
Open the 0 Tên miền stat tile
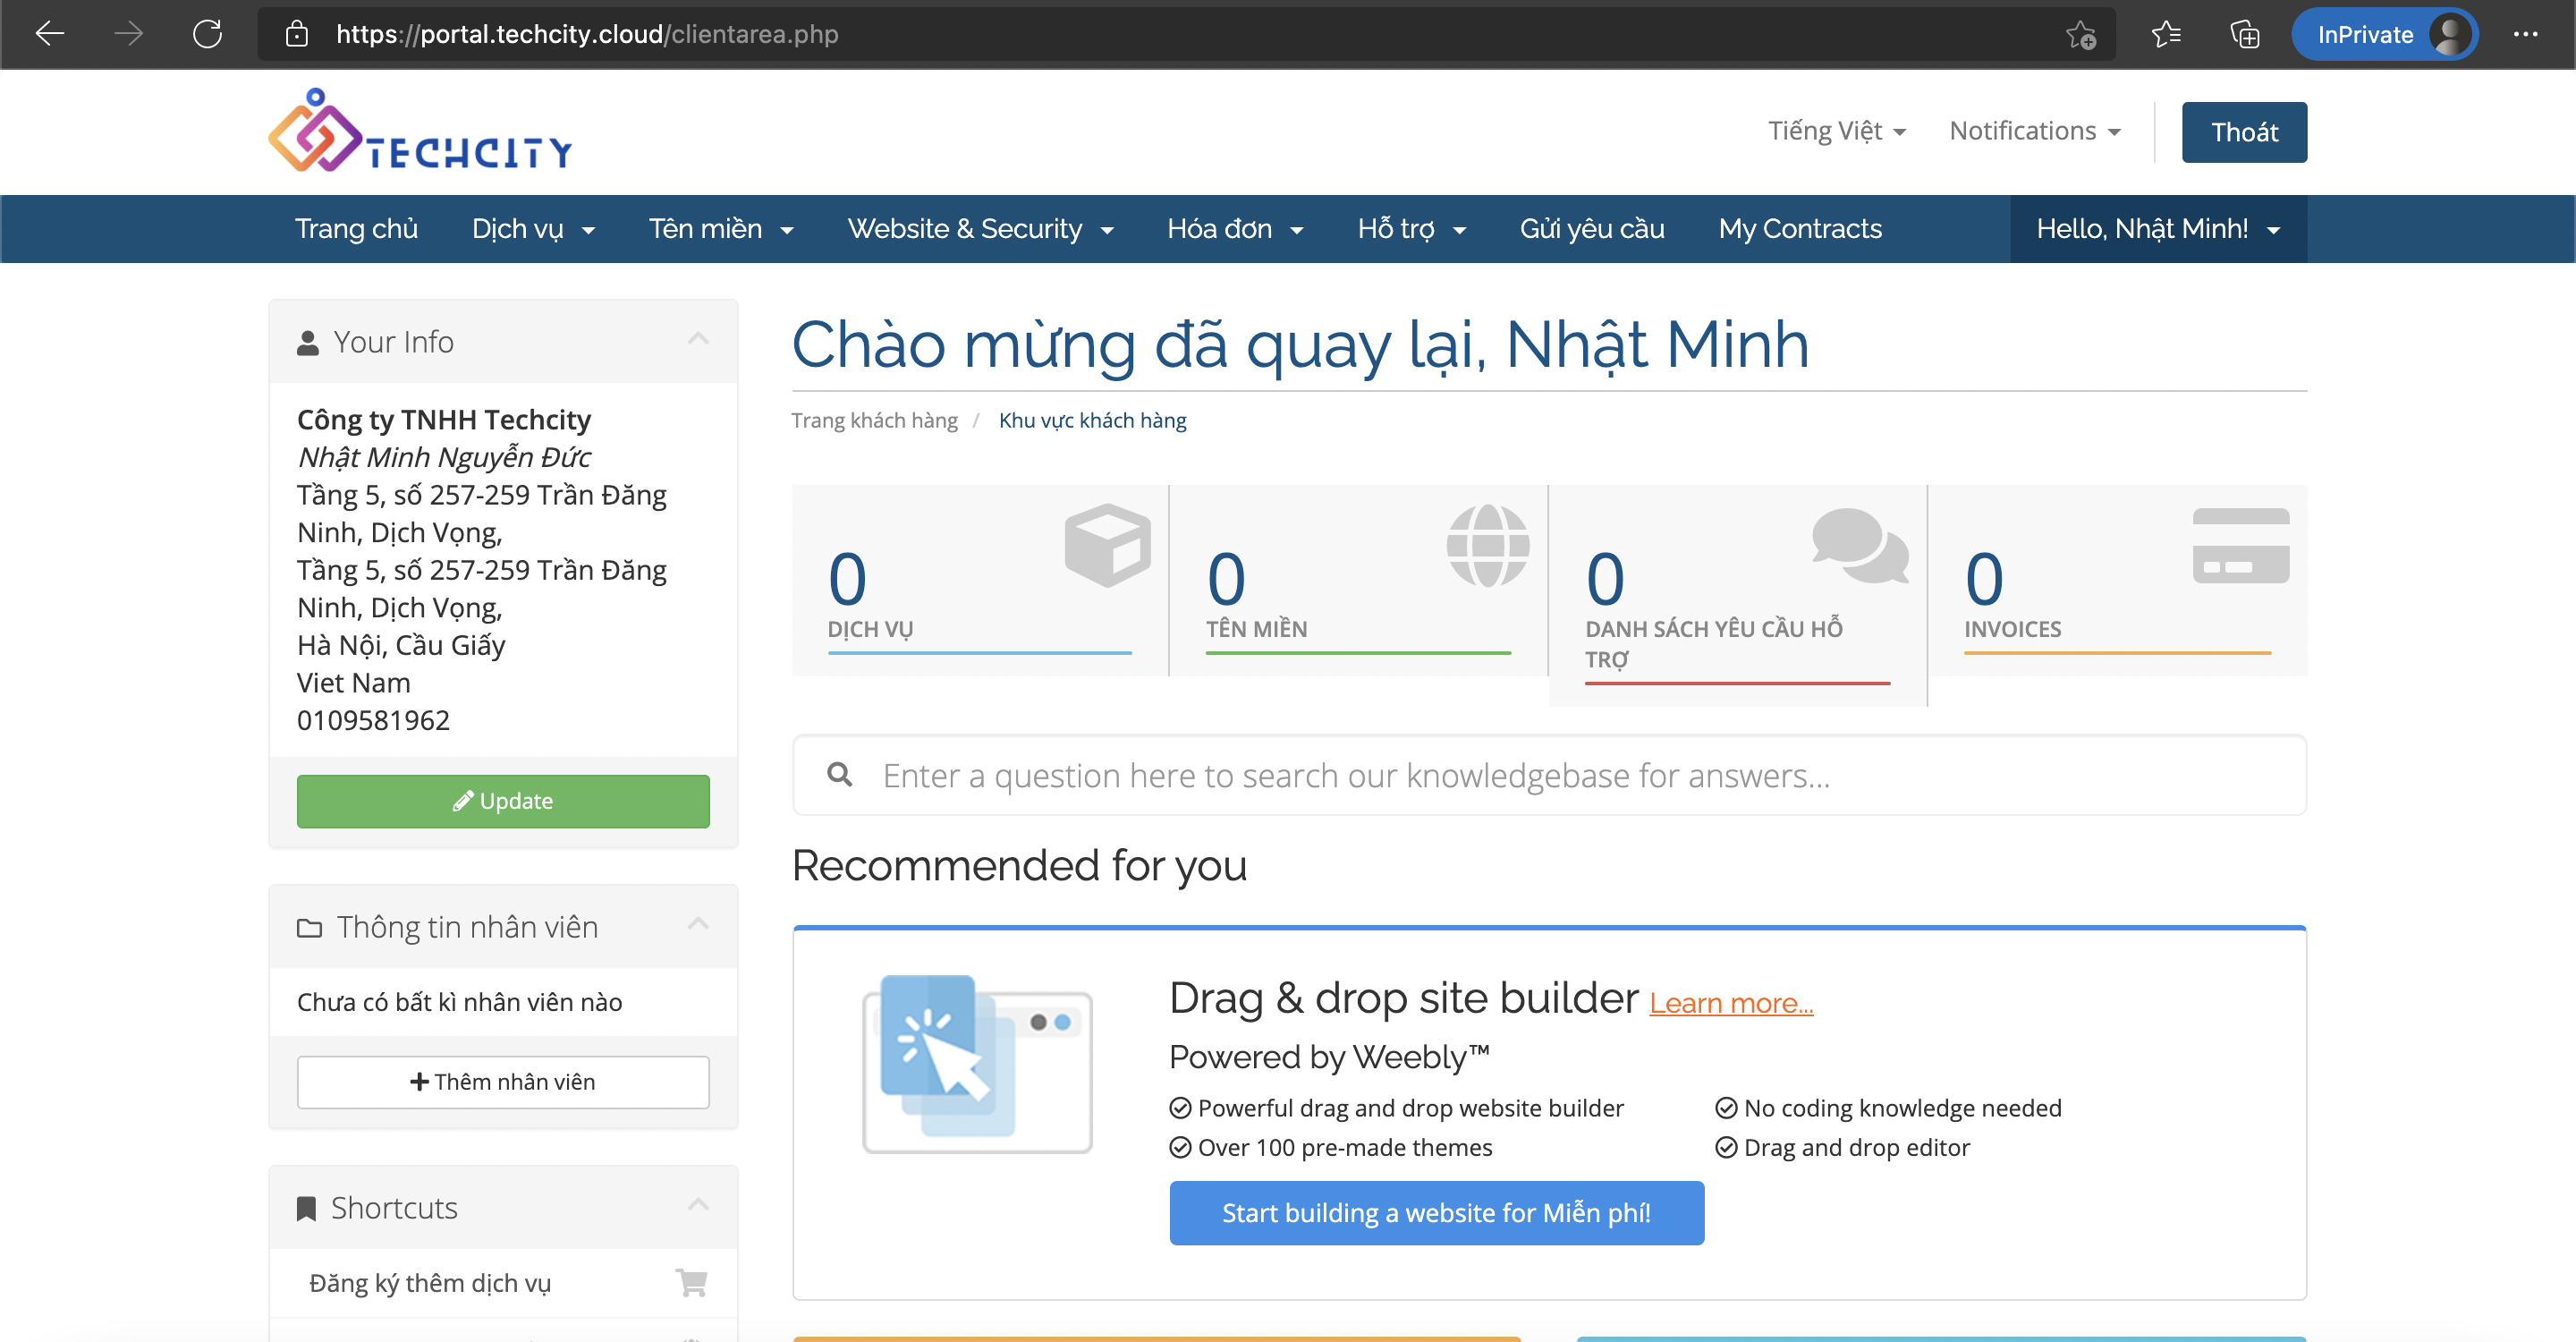(x=1358, y=580)
